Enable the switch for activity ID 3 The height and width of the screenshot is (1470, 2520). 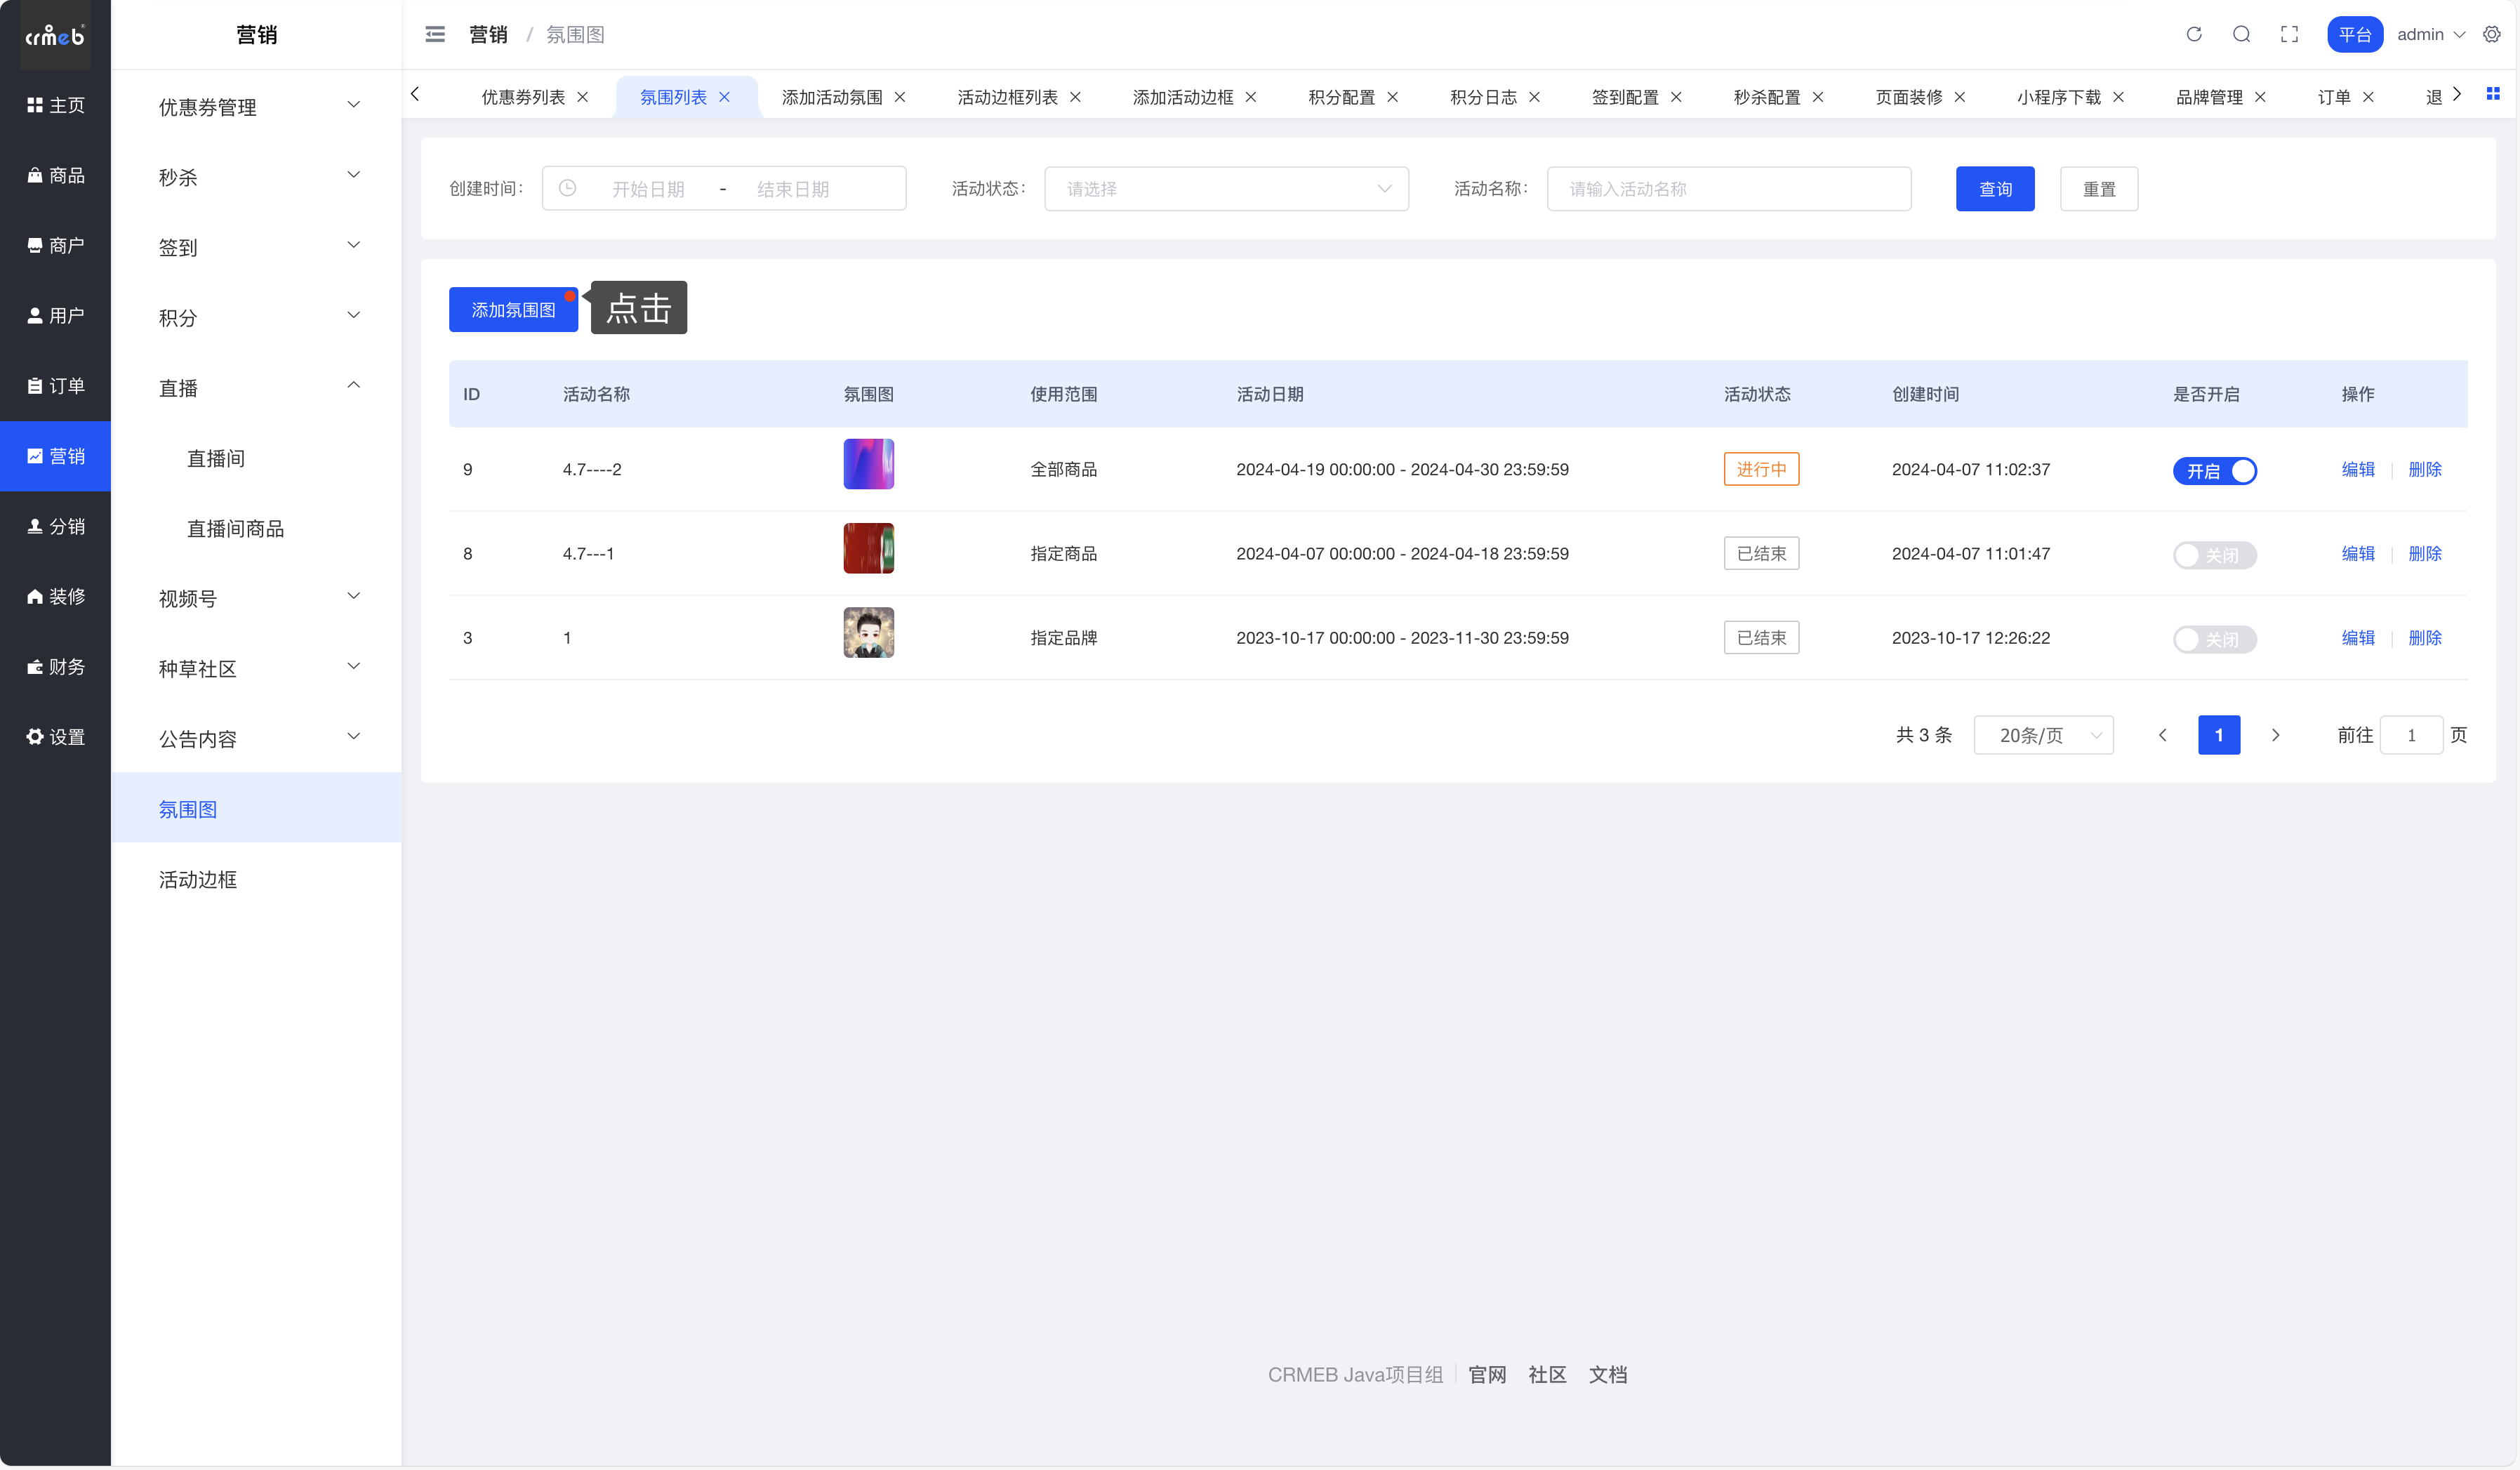pos(2214,638)
